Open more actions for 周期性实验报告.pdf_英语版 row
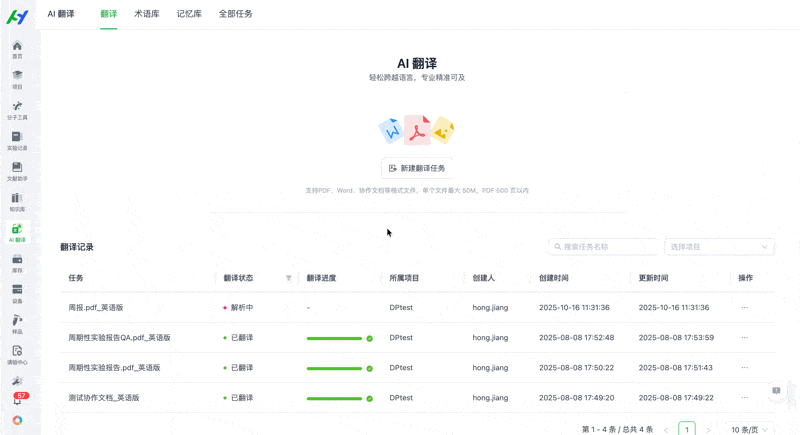The image size is (800, 435). pos(744,368)
